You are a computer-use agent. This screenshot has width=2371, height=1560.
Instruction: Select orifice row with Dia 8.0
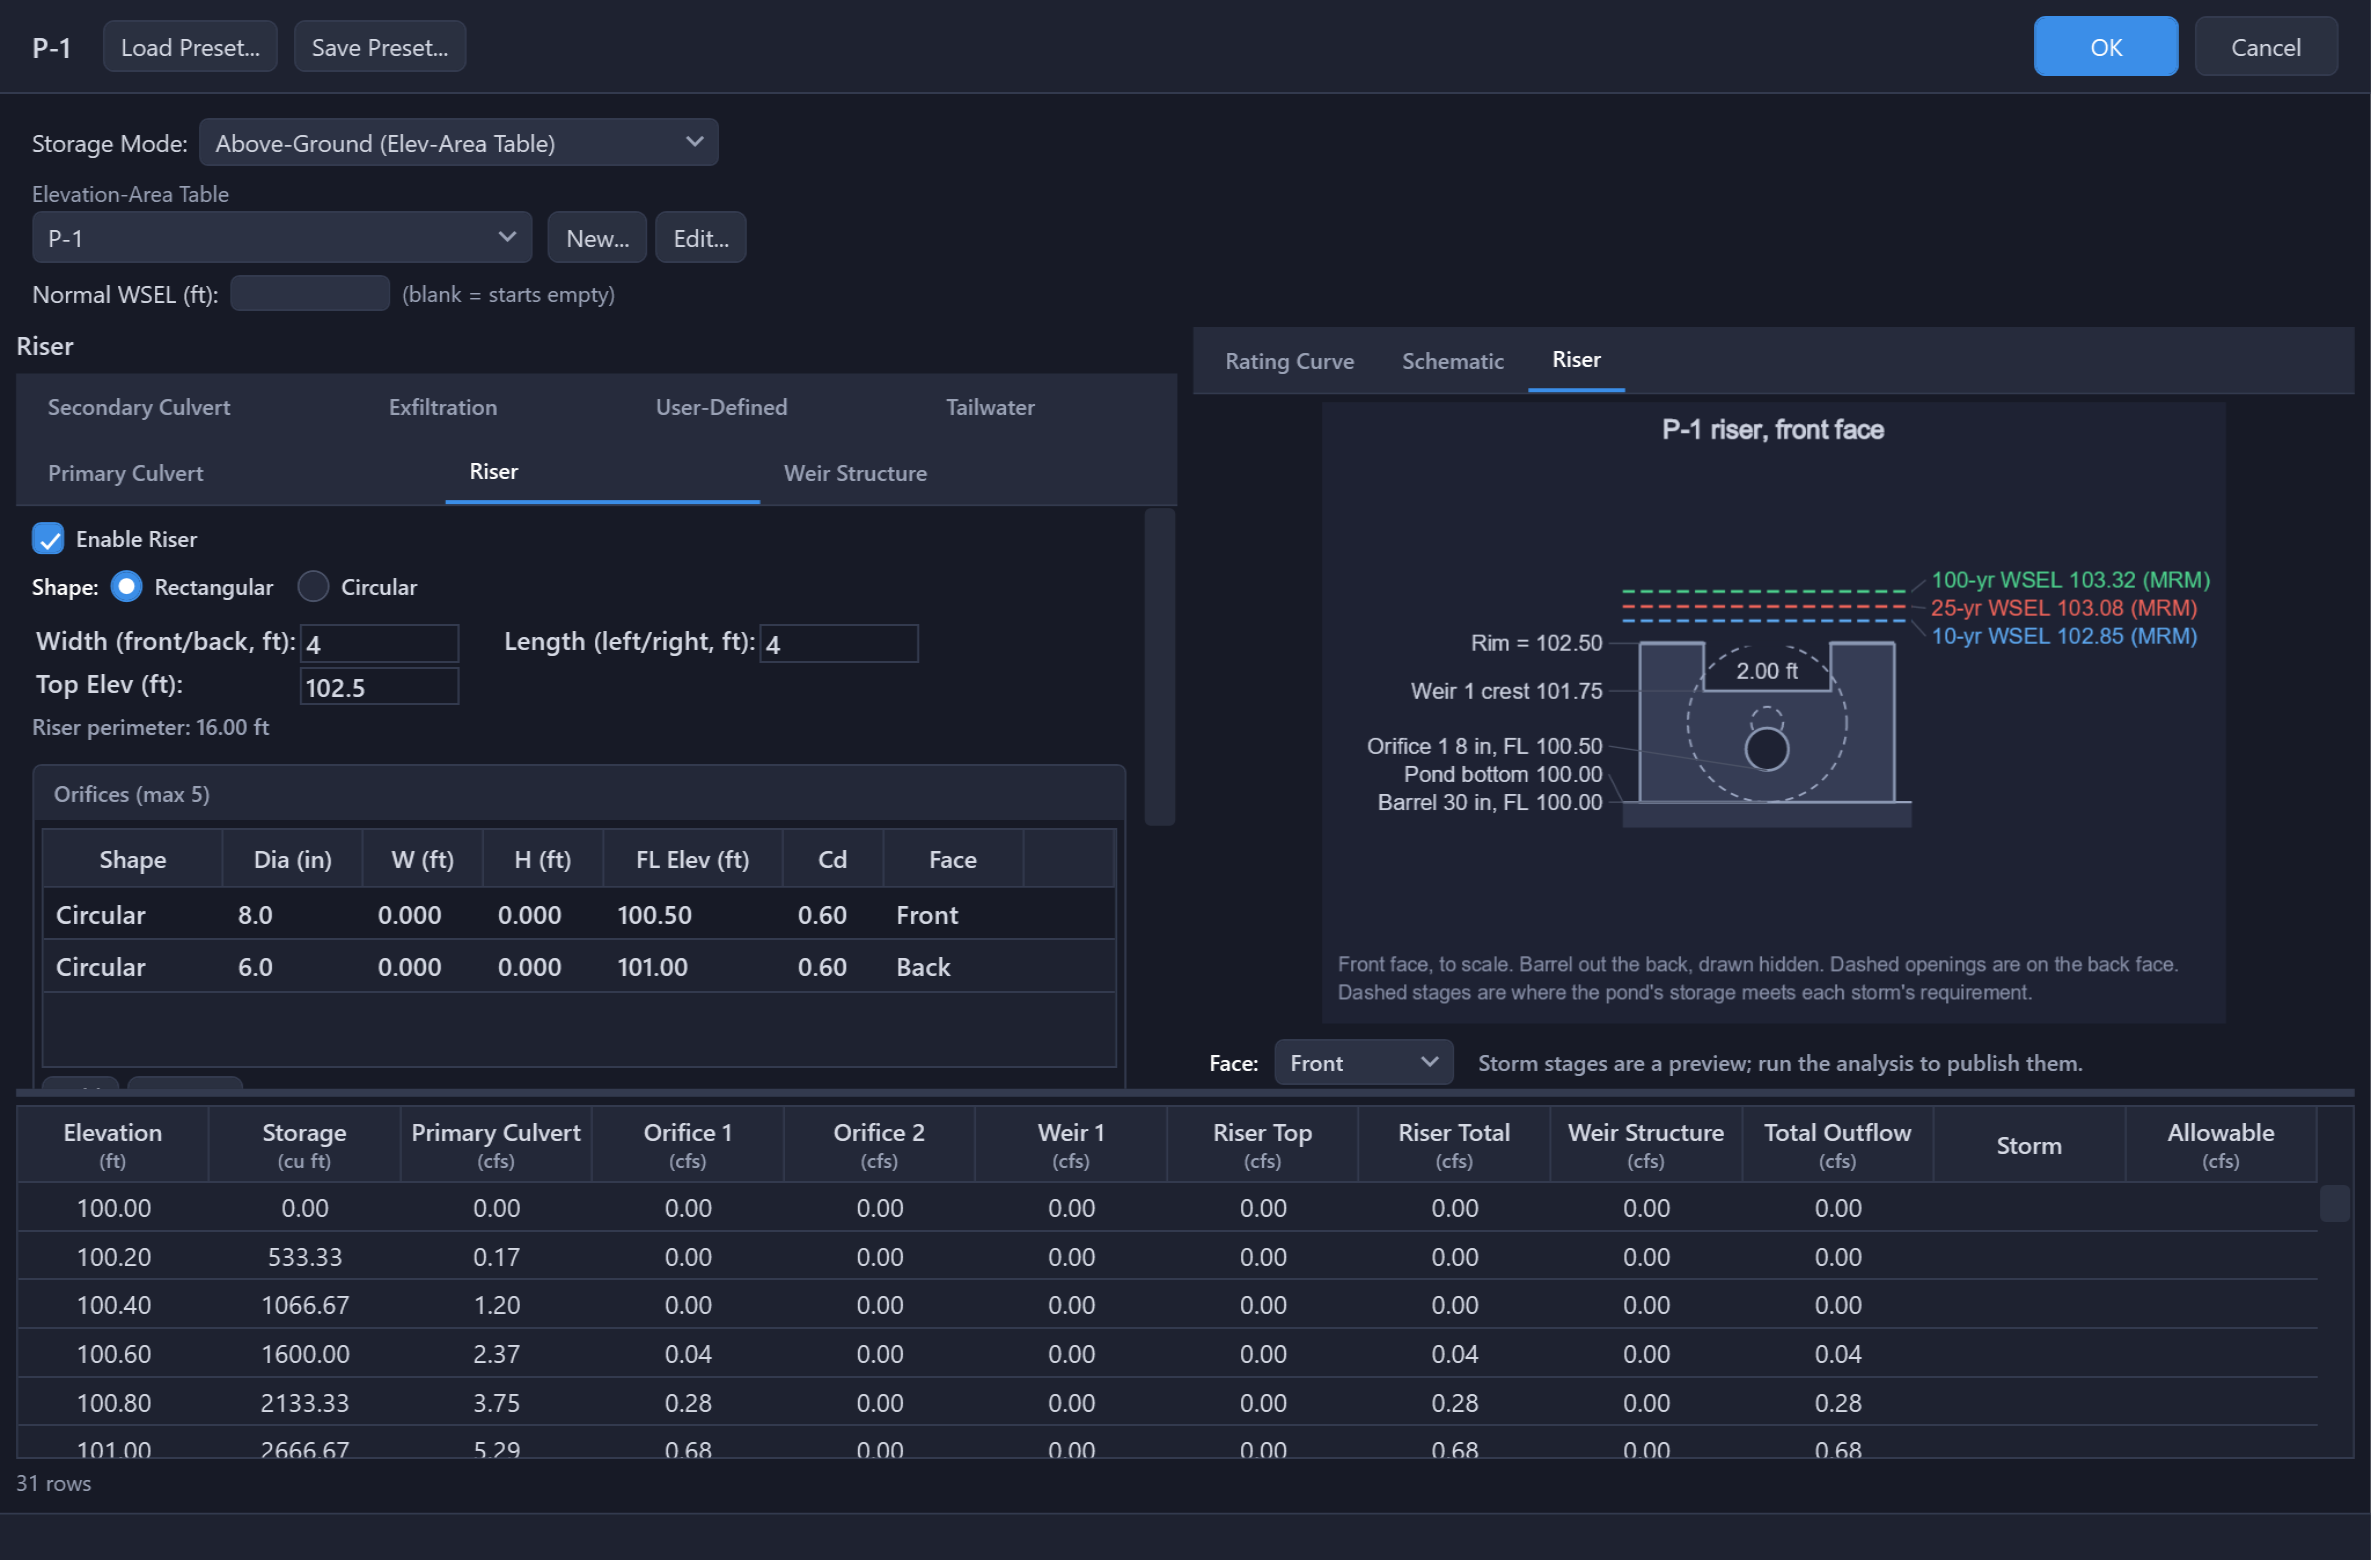pos(579,915)
